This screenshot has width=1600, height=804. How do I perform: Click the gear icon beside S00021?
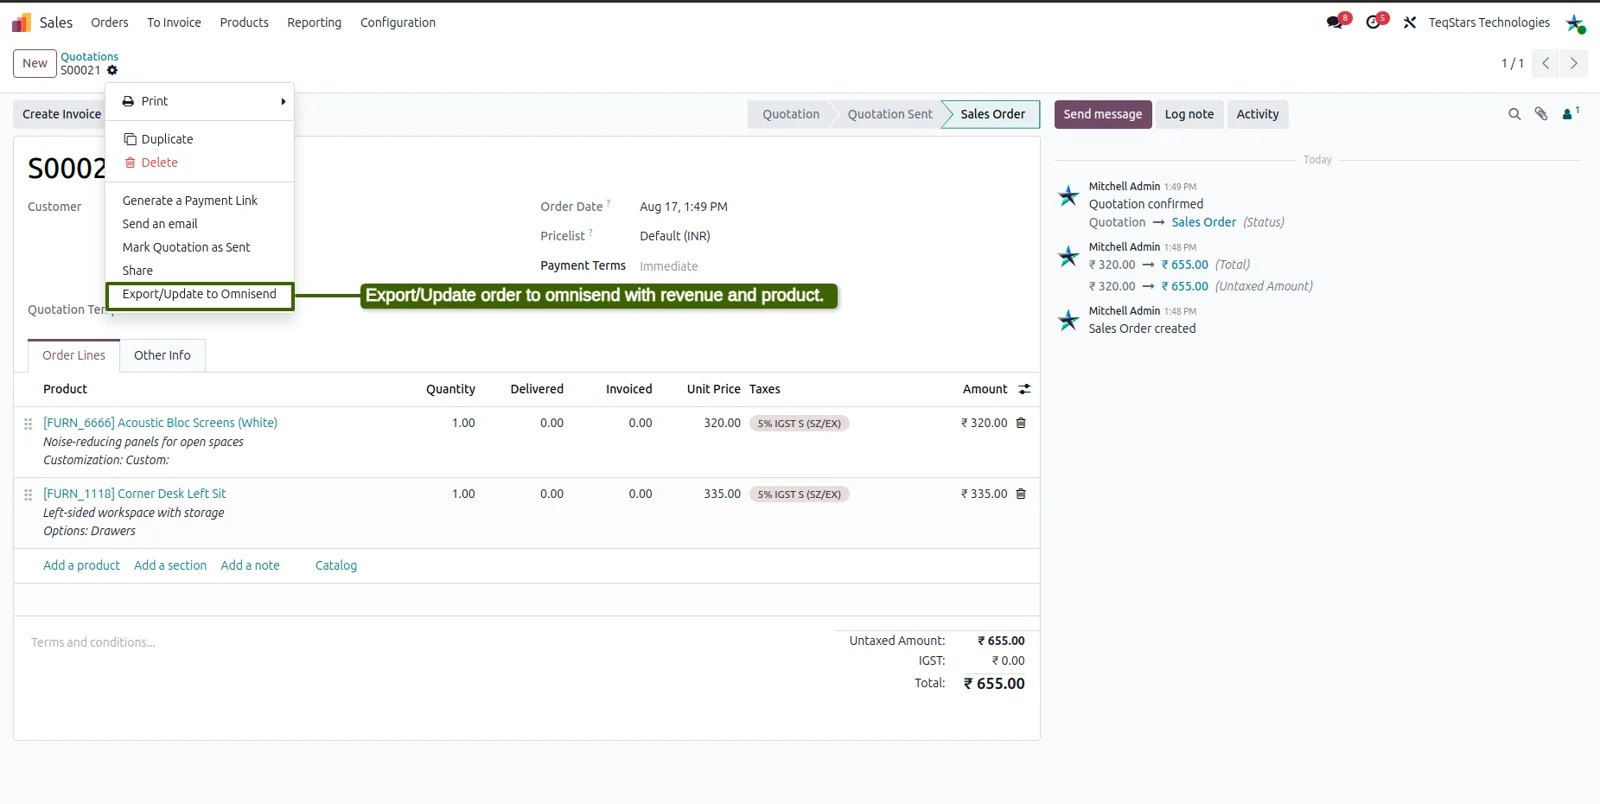[112, 70]
